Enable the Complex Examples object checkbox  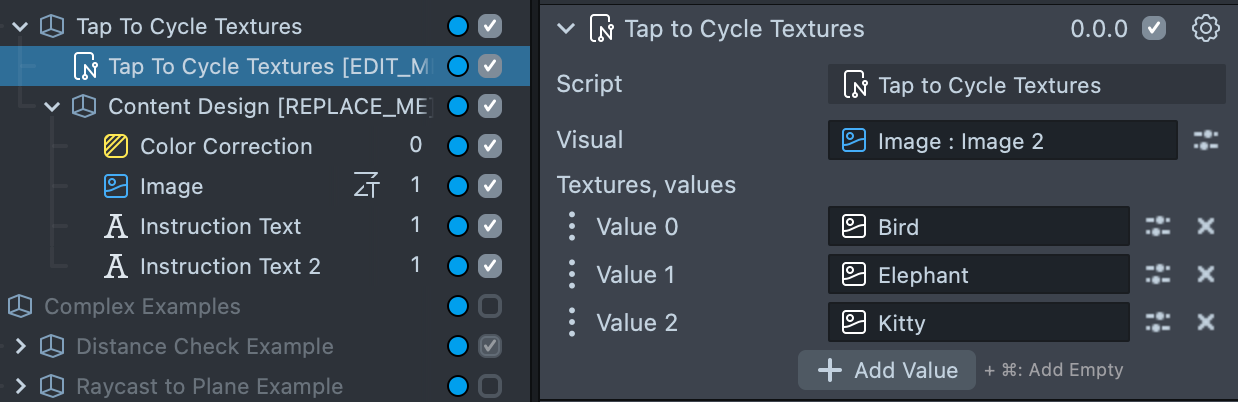click(490, 306)
